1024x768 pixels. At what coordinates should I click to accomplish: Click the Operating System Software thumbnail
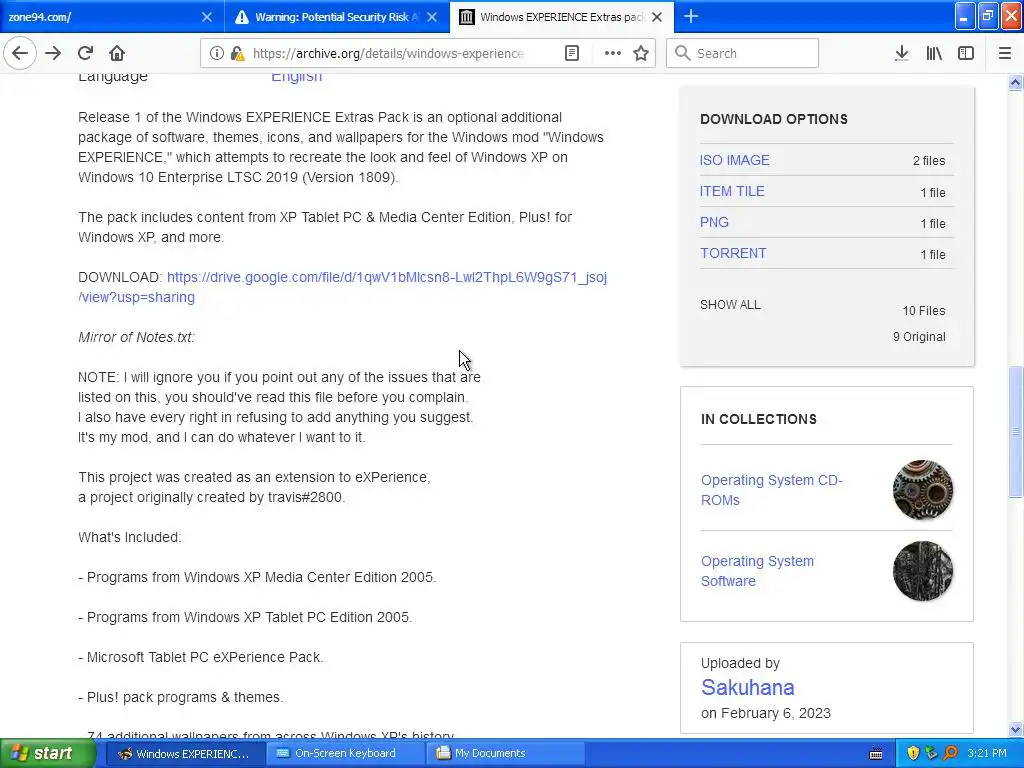tap(922, 571)
